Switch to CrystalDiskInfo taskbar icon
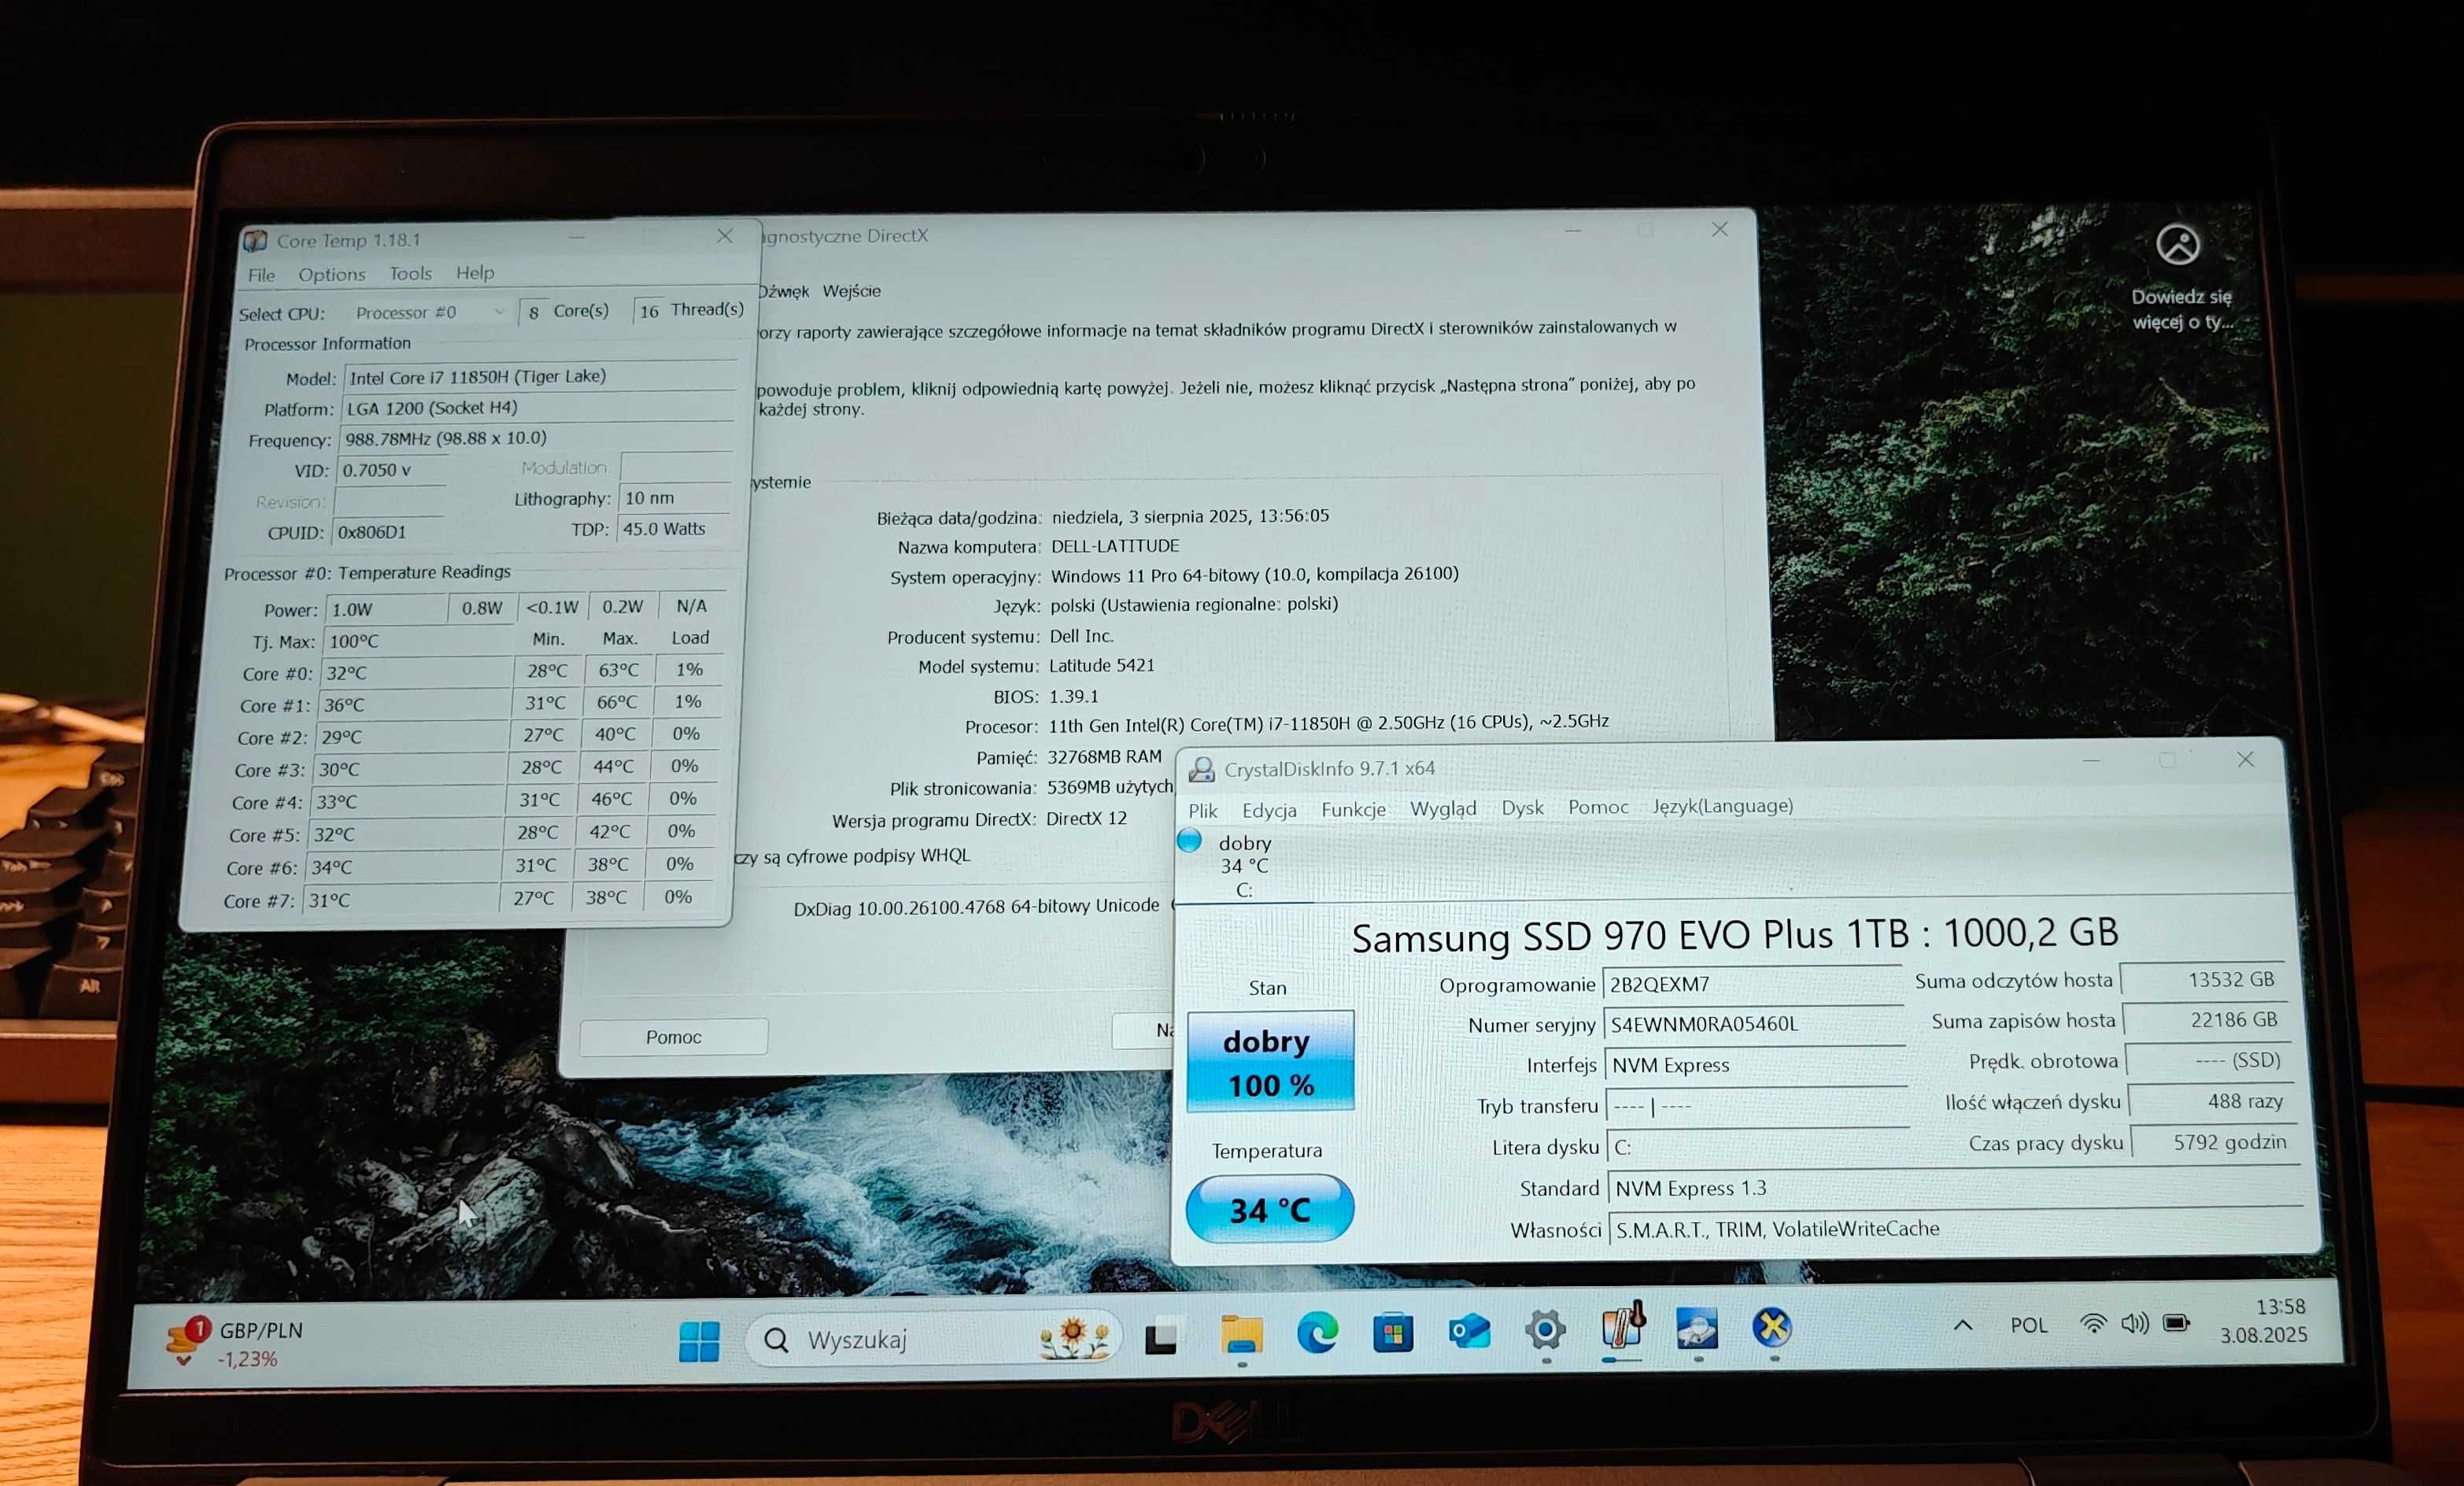The image size is (2464, 1486). [1697, 1328]
